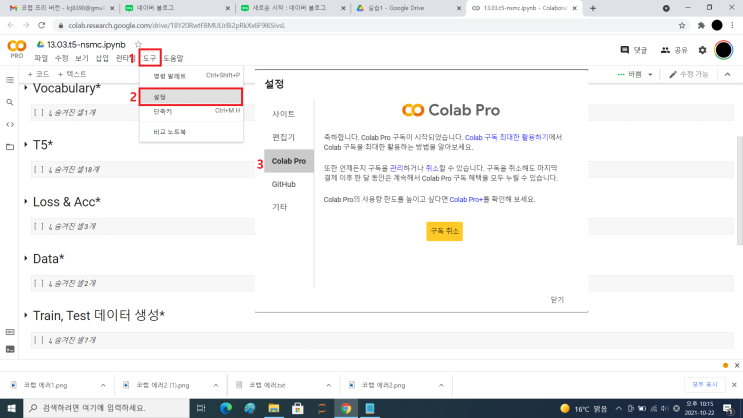This screenshot has width=743, height=418.
Task: Open the 파일 menu
Action: pos(41,58)
